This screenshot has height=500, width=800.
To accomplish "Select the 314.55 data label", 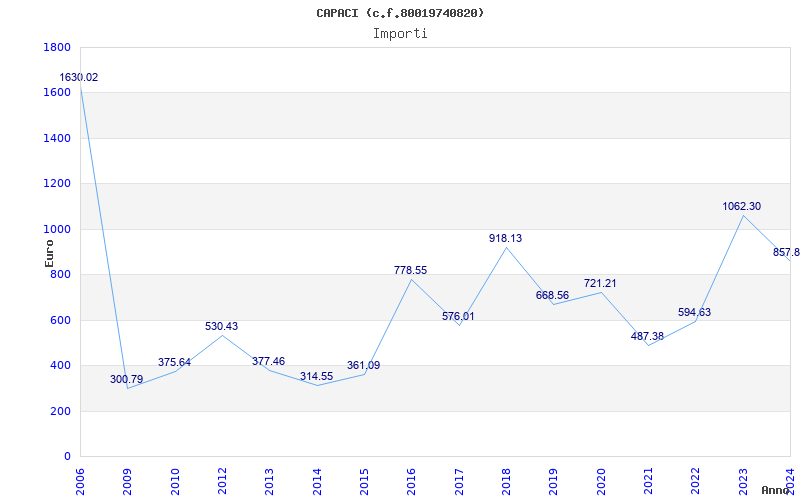I will point(316,376).
